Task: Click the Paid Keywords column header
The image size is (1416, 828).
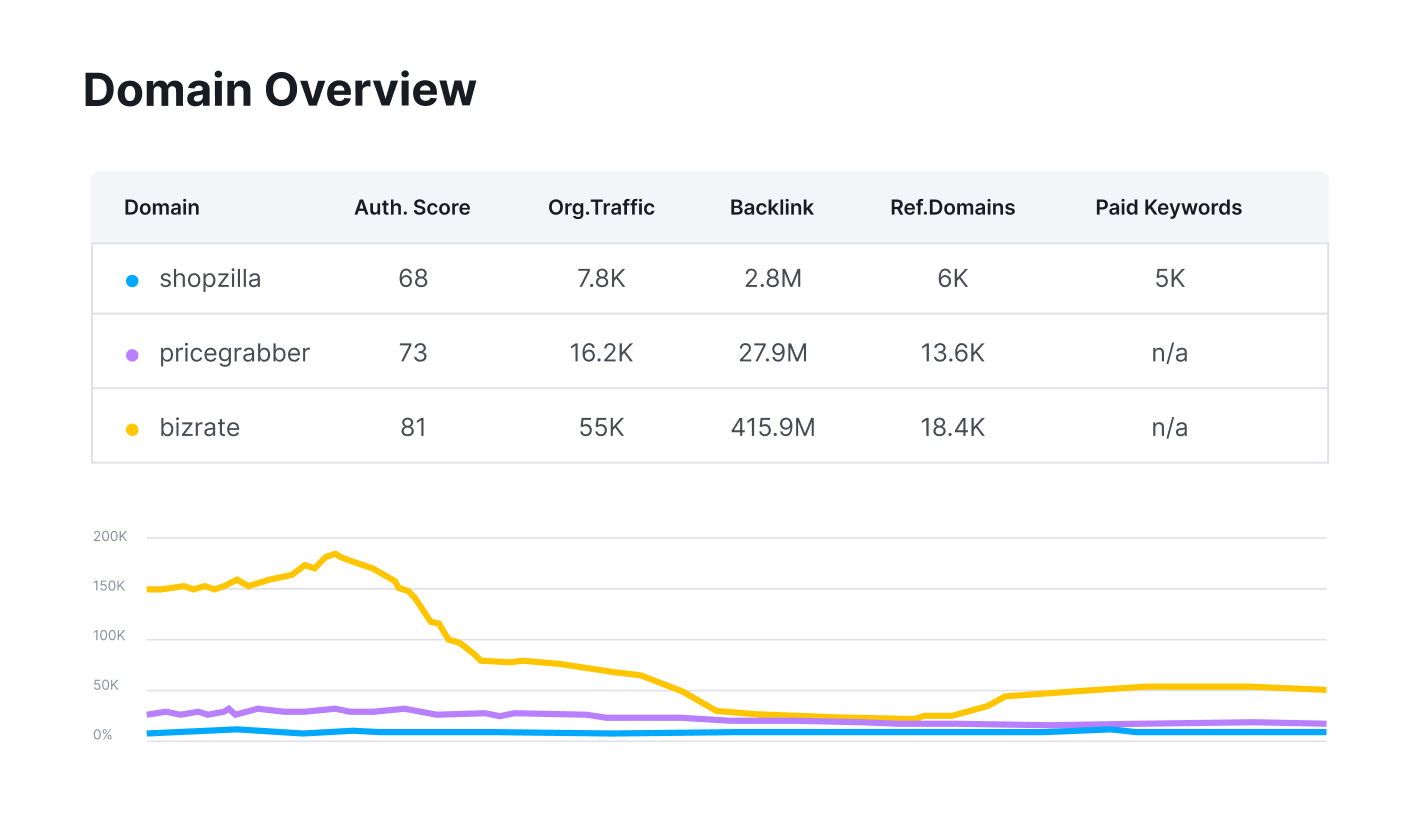Action: pyautogui.click(x=1168, y=207)
